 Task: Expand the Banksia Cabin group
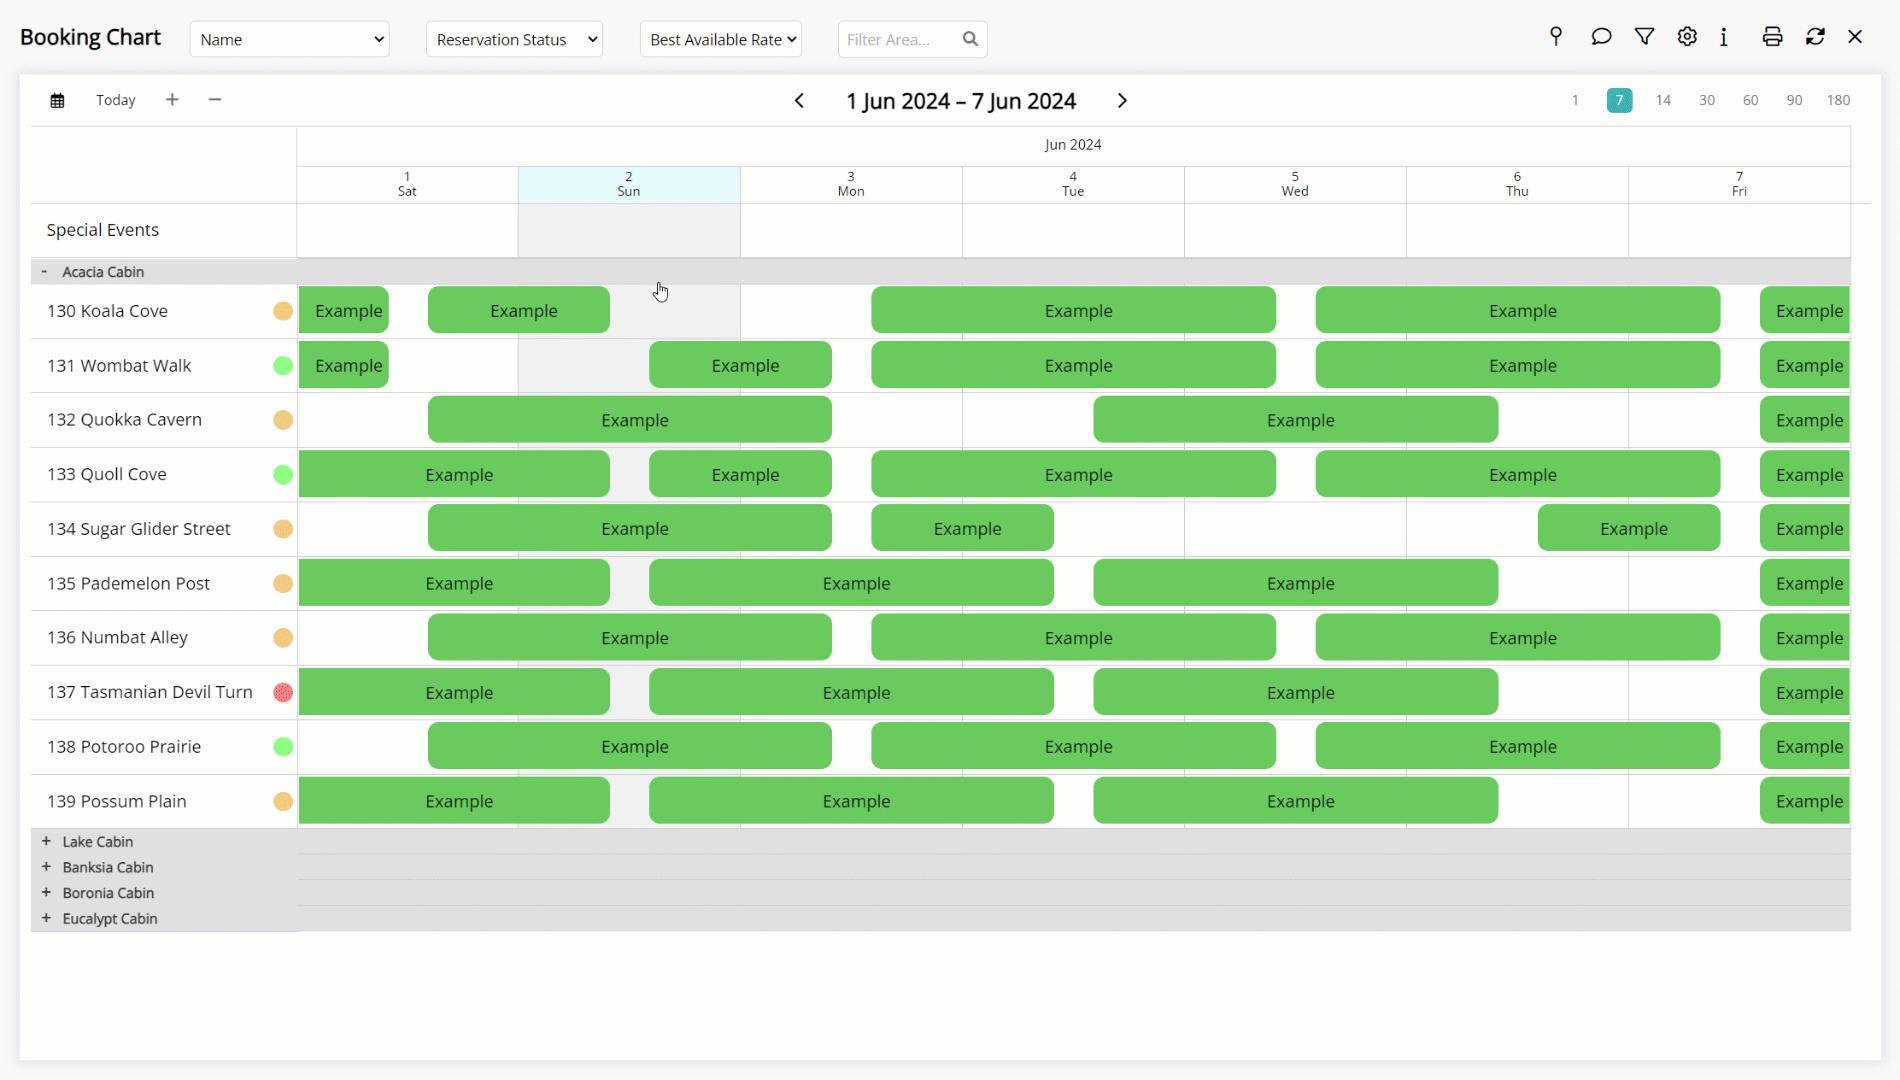point(46,867)
